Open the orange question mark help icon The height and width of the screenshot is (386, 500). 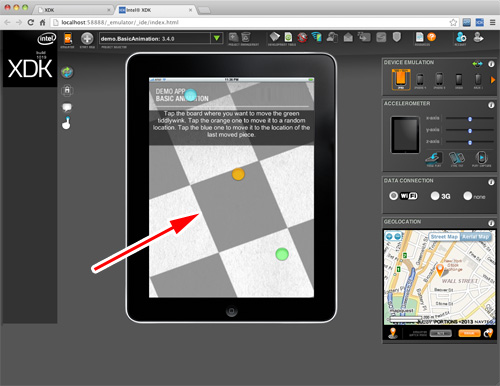click(x=431, y=37)
